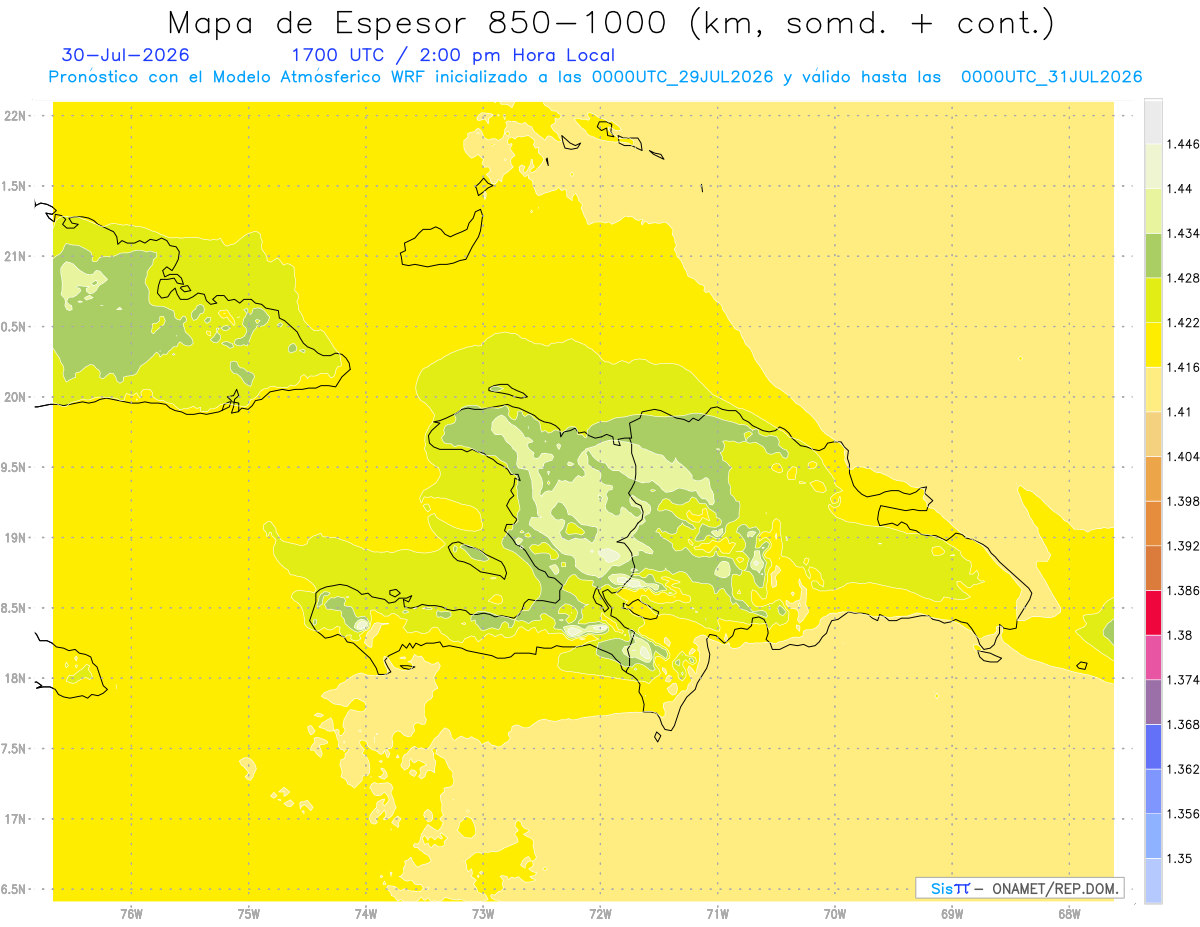1200x927 pixels.
Task: Click the legend value '1.416'
Action: pyautogui.click(x=1184, y=367)
